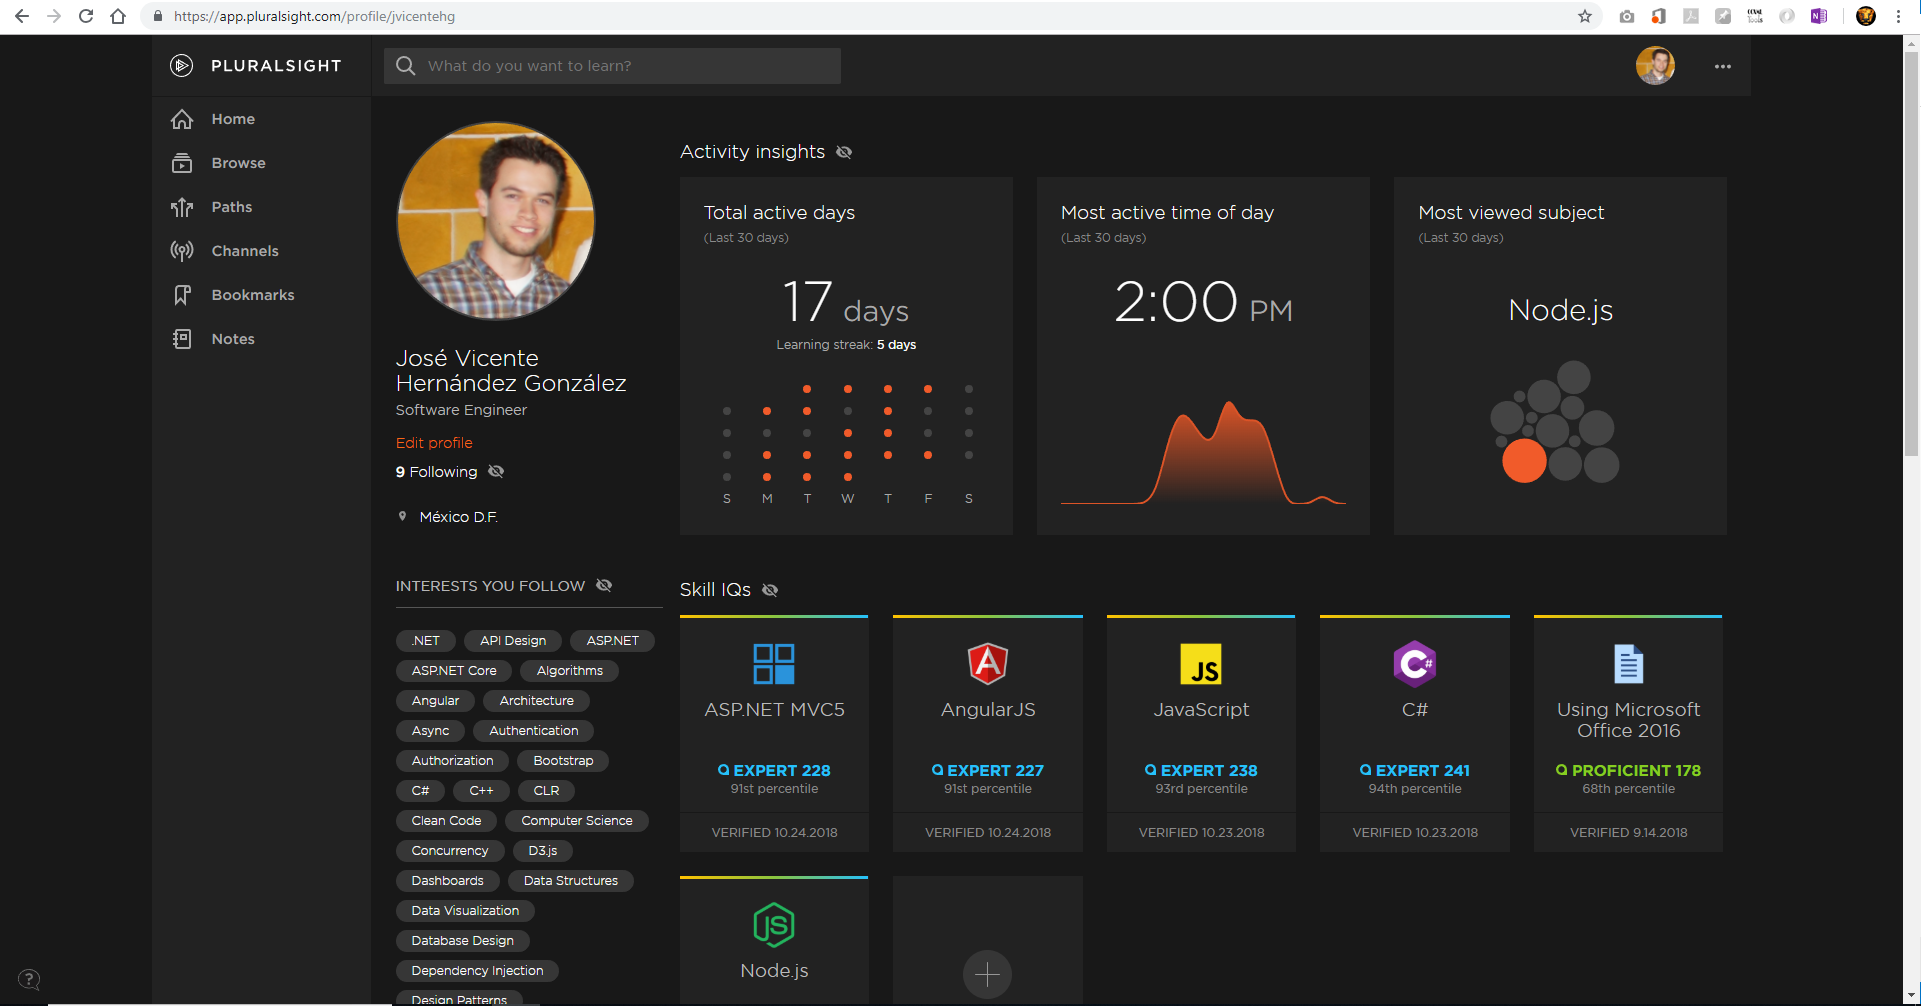Click the Data Visualization interest tag
Viewport: 1921px width, 1006px height.
pos(465,911)
